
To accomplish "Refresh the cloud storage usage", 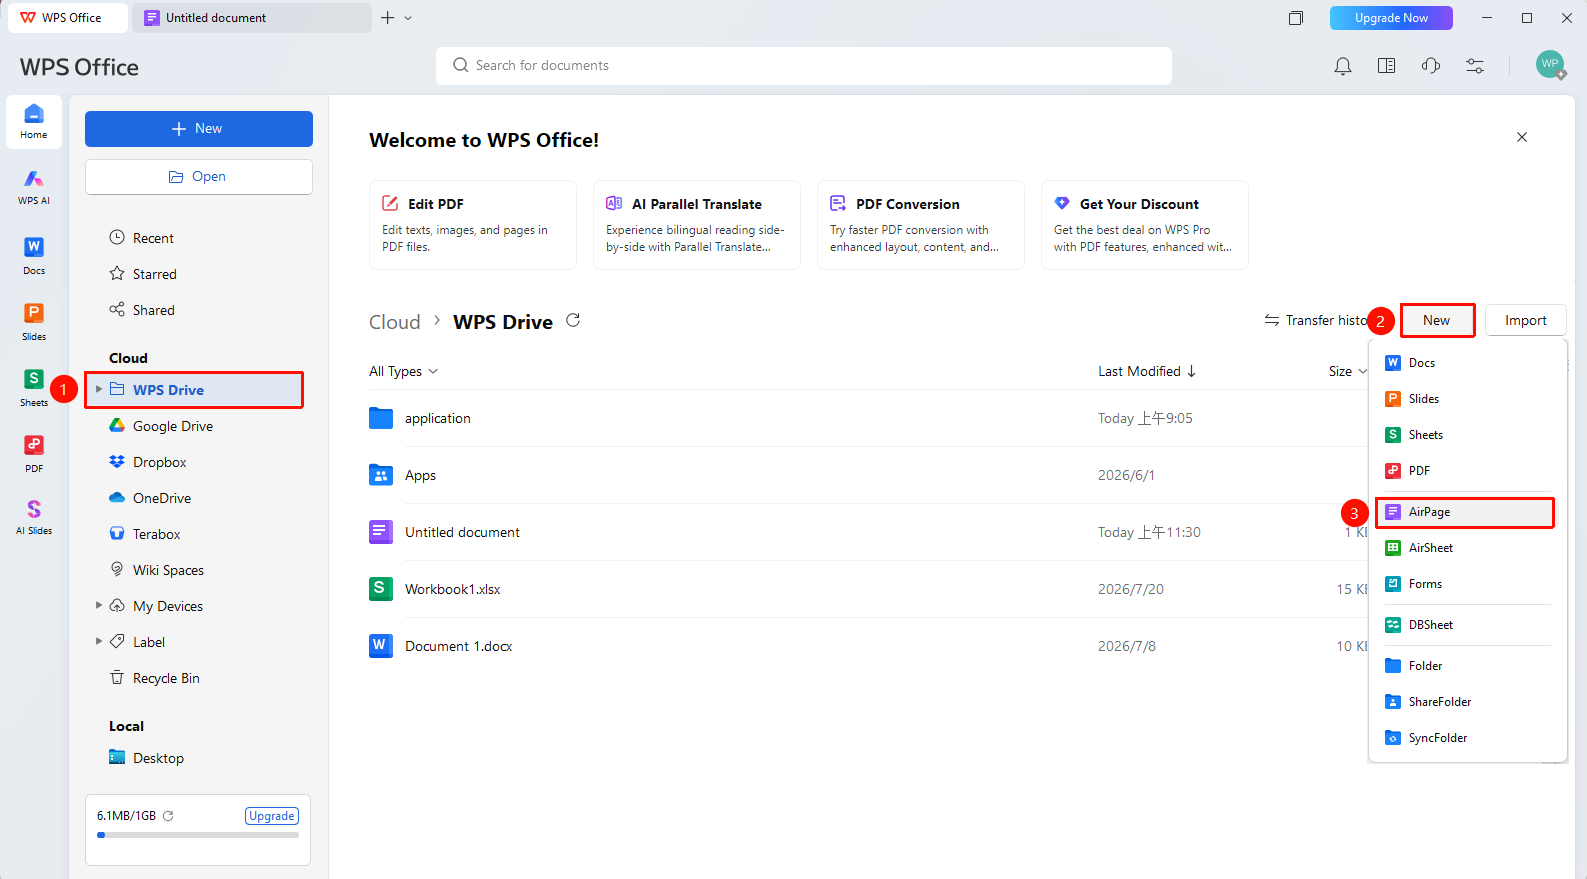I will [168, 816].
